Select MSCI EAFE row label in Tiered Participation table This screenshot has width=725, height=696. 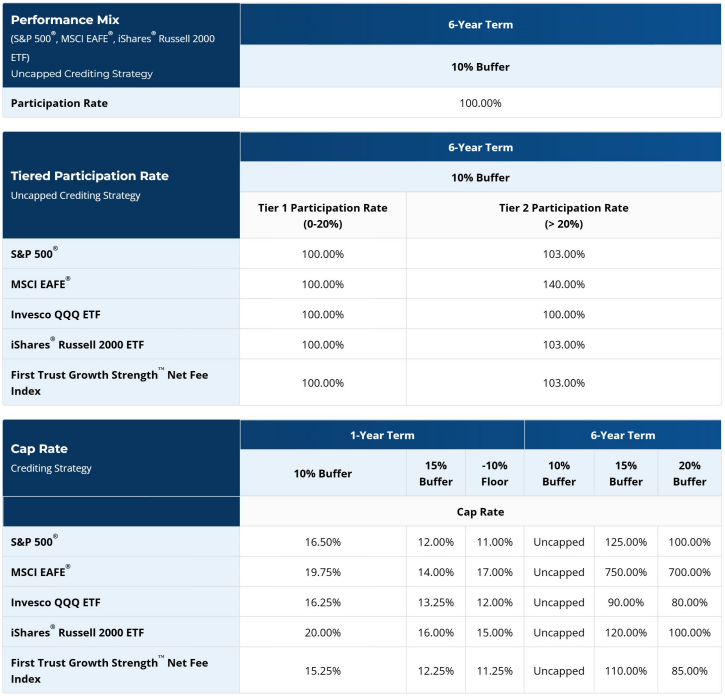(x=40, y=283)
